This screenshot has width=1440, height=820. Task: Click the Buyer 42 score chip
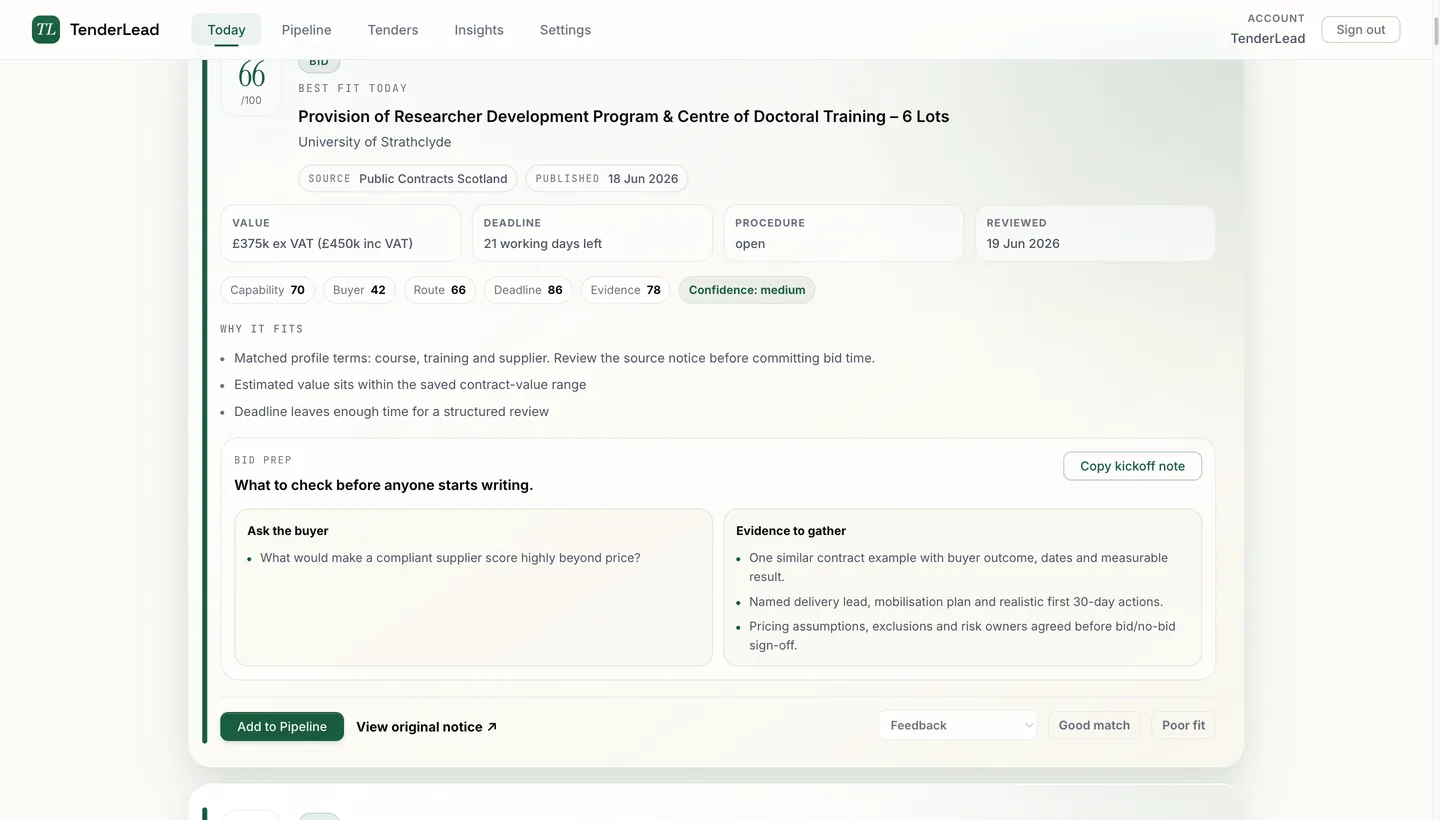359,290
